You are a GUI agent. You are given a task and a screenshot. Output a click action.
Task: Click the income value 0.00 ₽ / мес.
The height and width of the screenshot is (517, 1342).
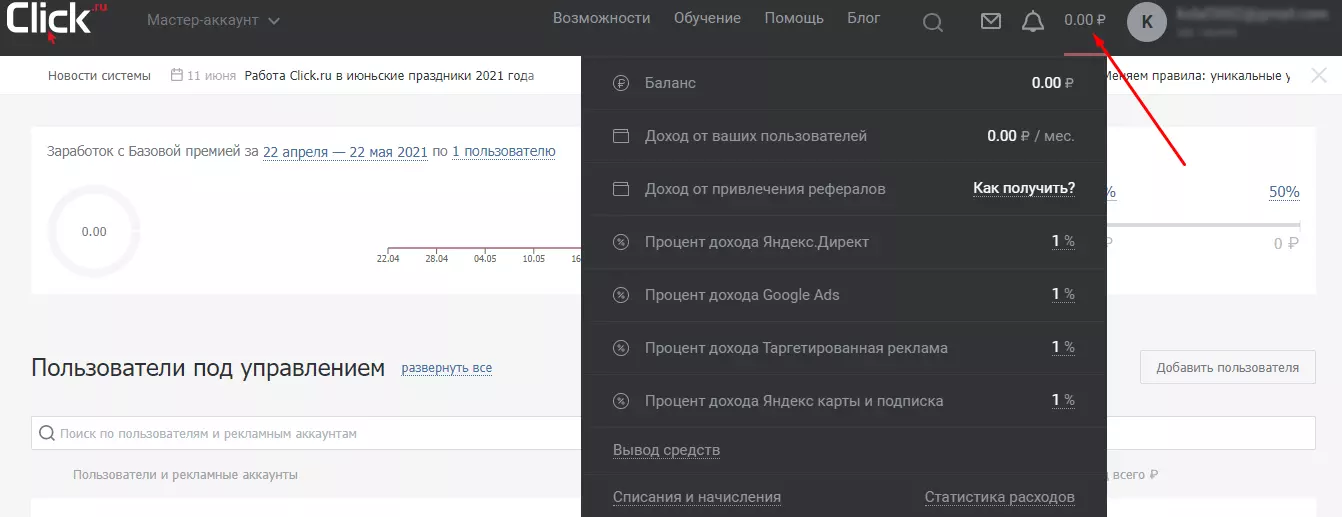tap(1031, 136)
